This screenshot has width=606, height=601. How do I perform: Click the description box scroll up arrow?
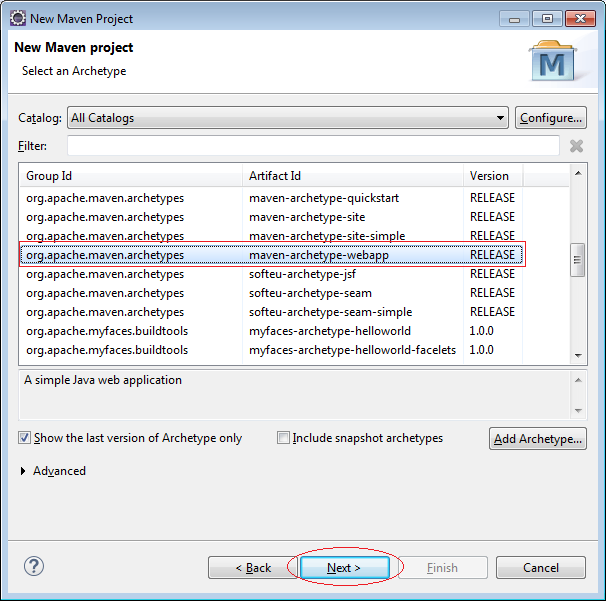click(578, 380)
